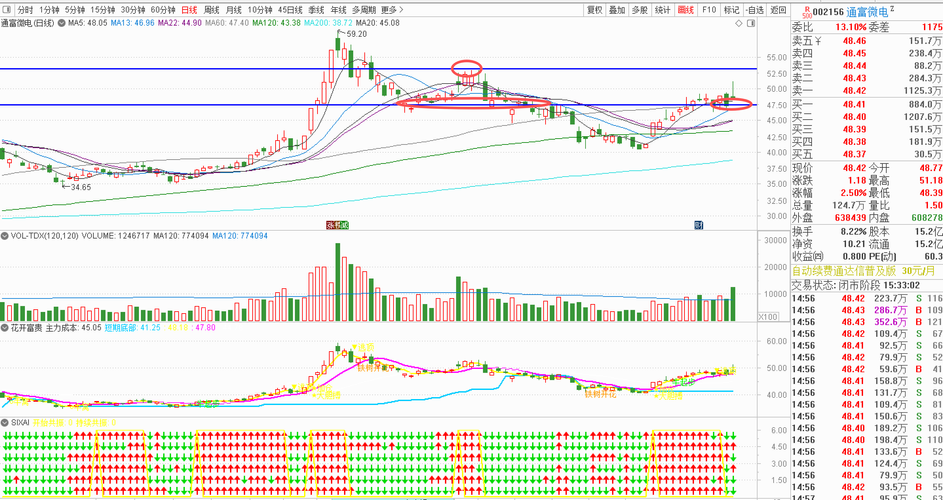Switch to 月线 monthly chart

tap(233, 10)
